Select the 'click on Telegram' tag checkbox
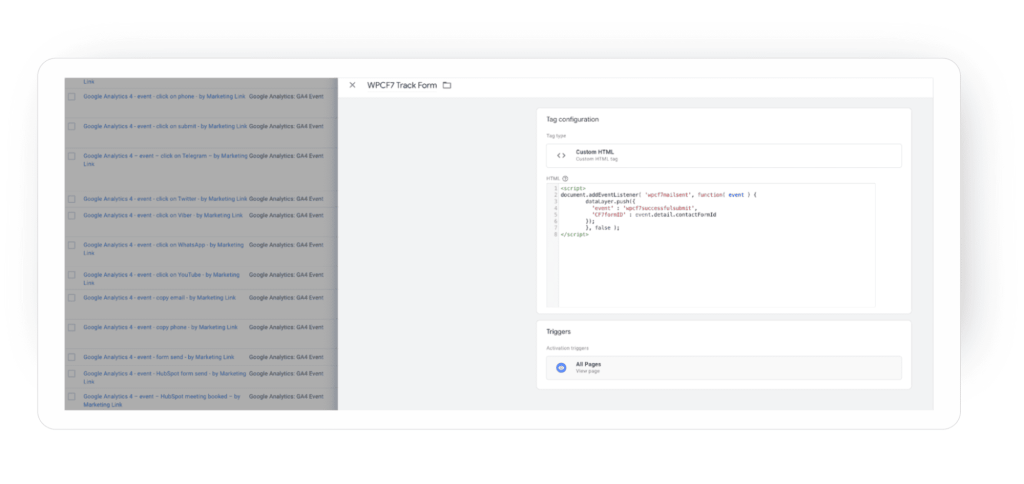 point(71,156)
